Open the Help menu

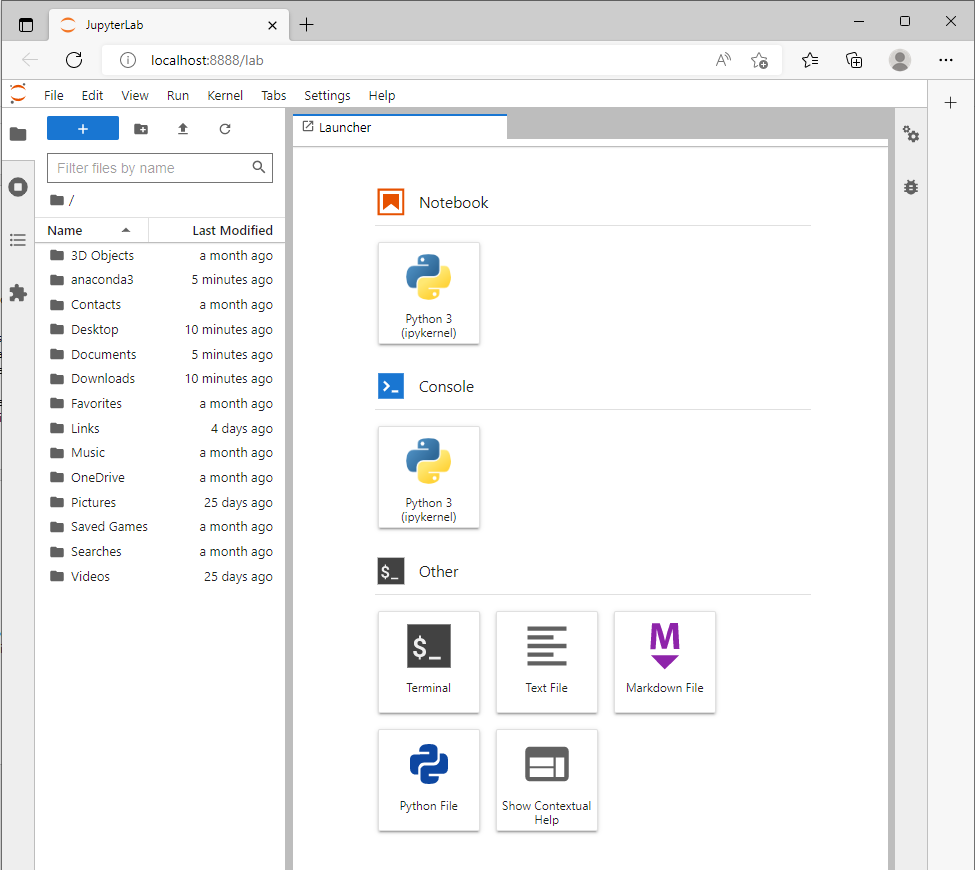(x=382, y=95)
